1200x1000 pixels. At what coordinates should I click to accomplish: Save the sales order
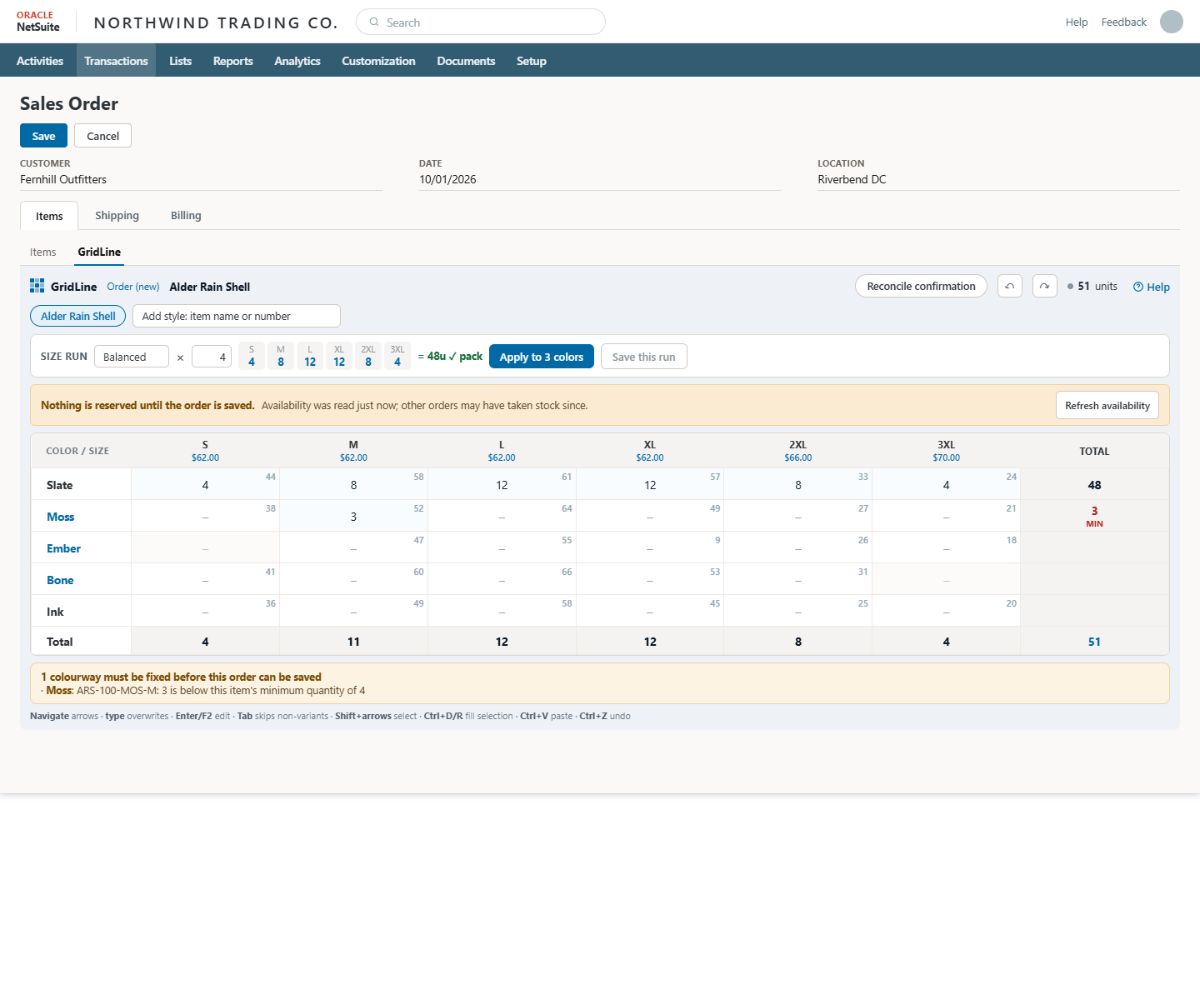[x=44, y=136]
